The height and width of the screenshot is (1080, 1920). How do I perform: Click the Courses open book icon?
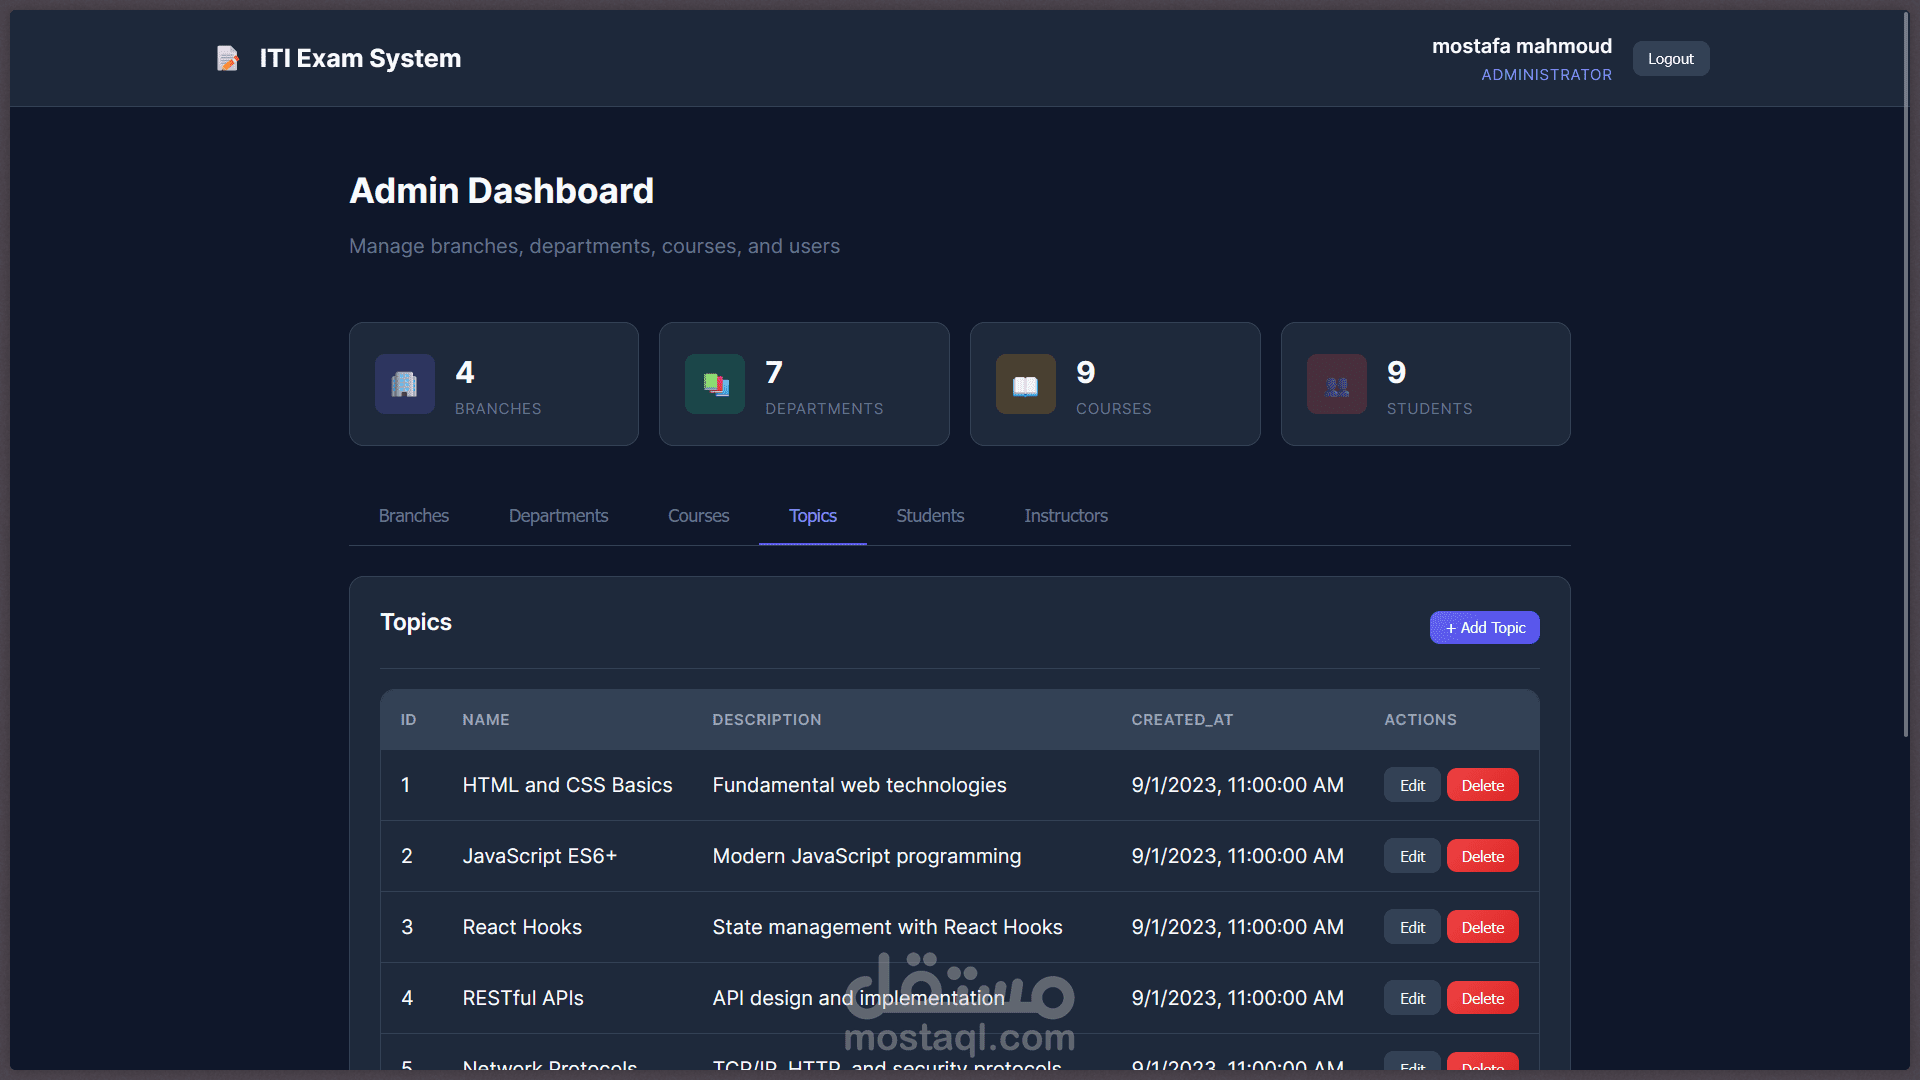click(x=1025, y=384)
